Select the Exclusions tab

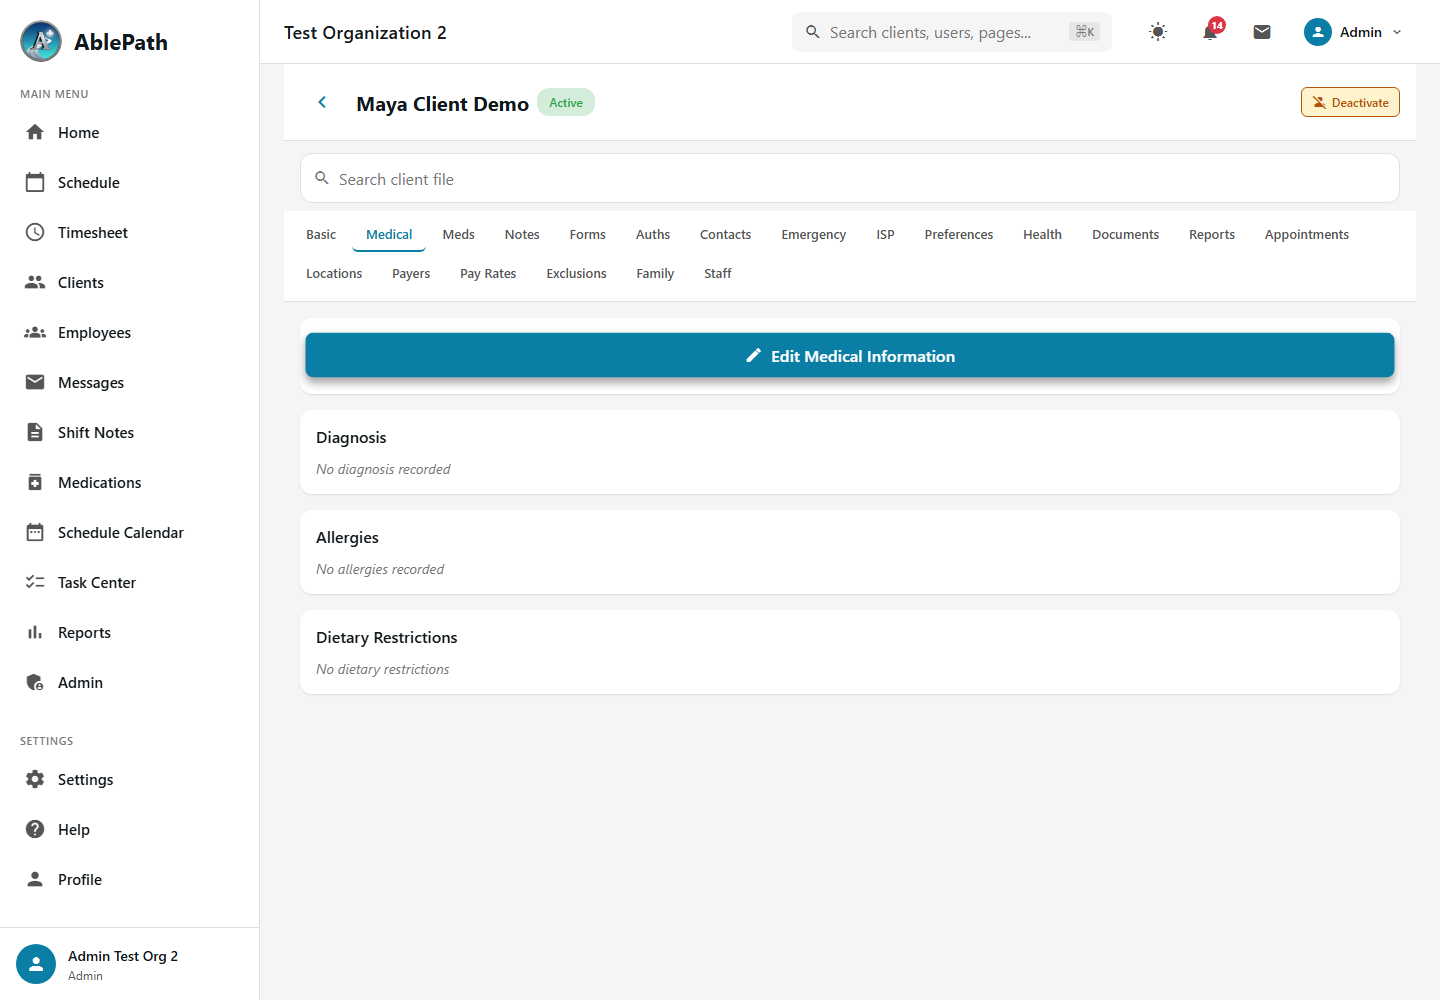coord(577,273)
